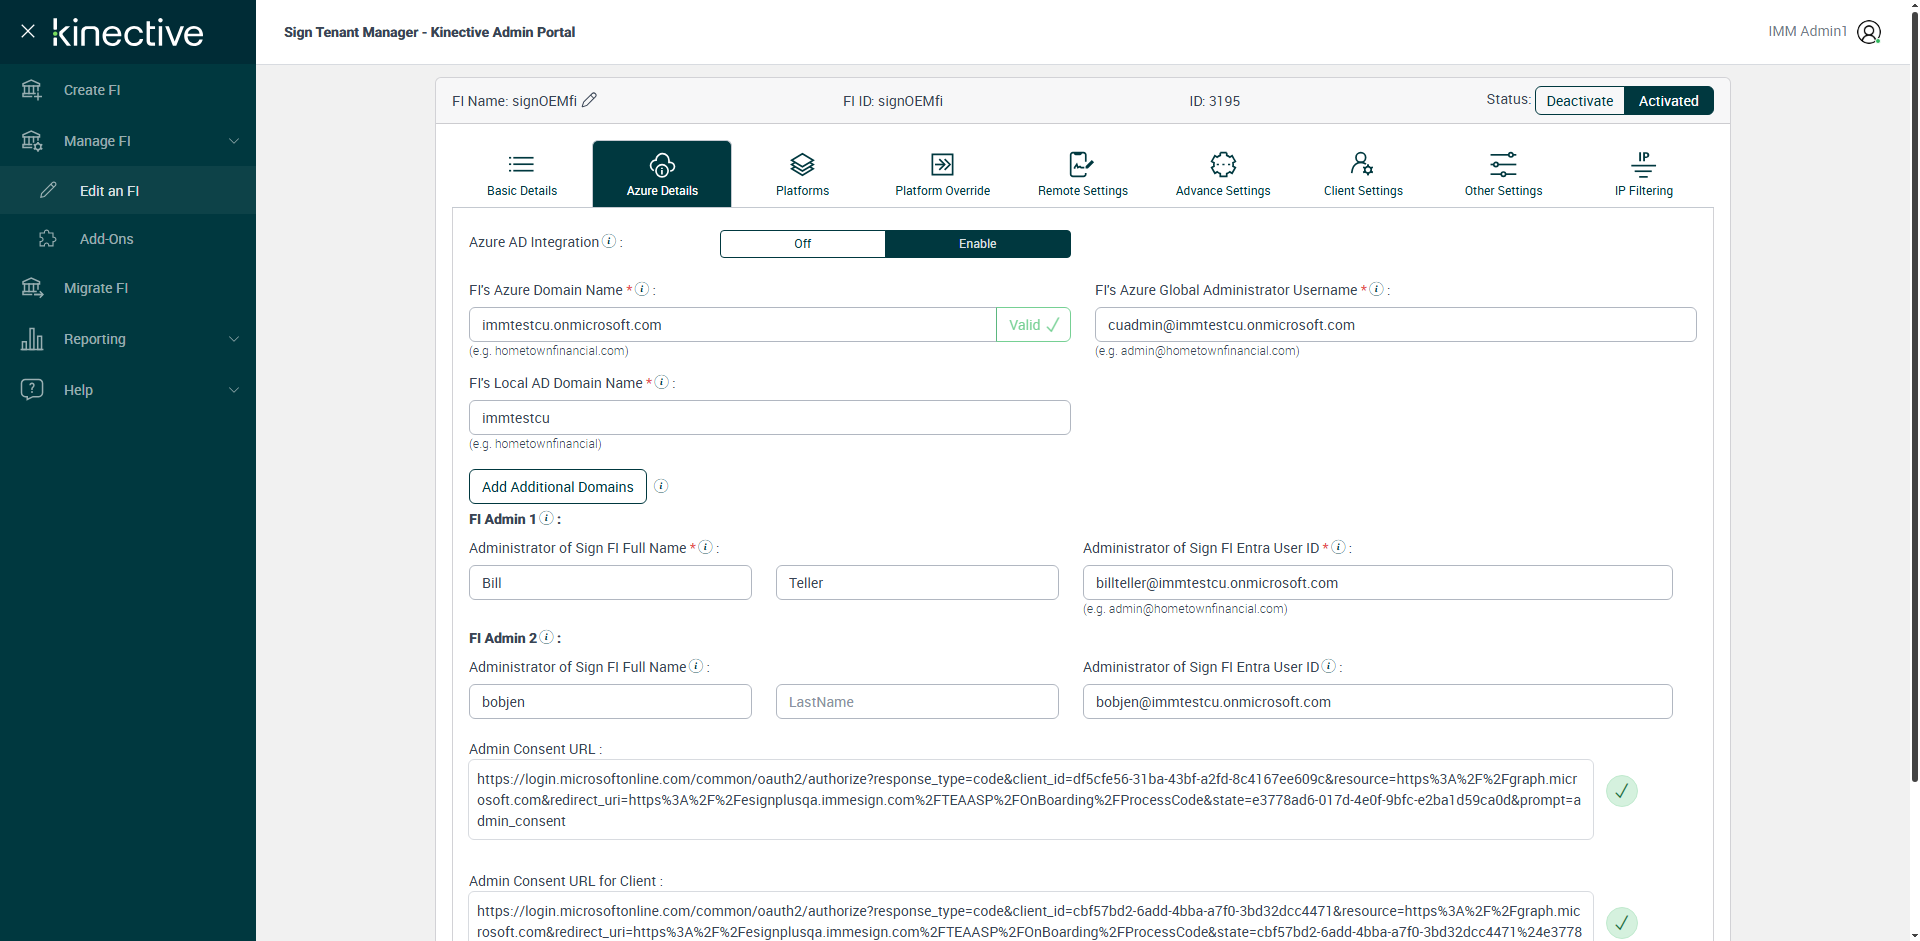Click Global Administrator Username field
The width and height of the screenshot is (1920, 941).
point(1395,325)
